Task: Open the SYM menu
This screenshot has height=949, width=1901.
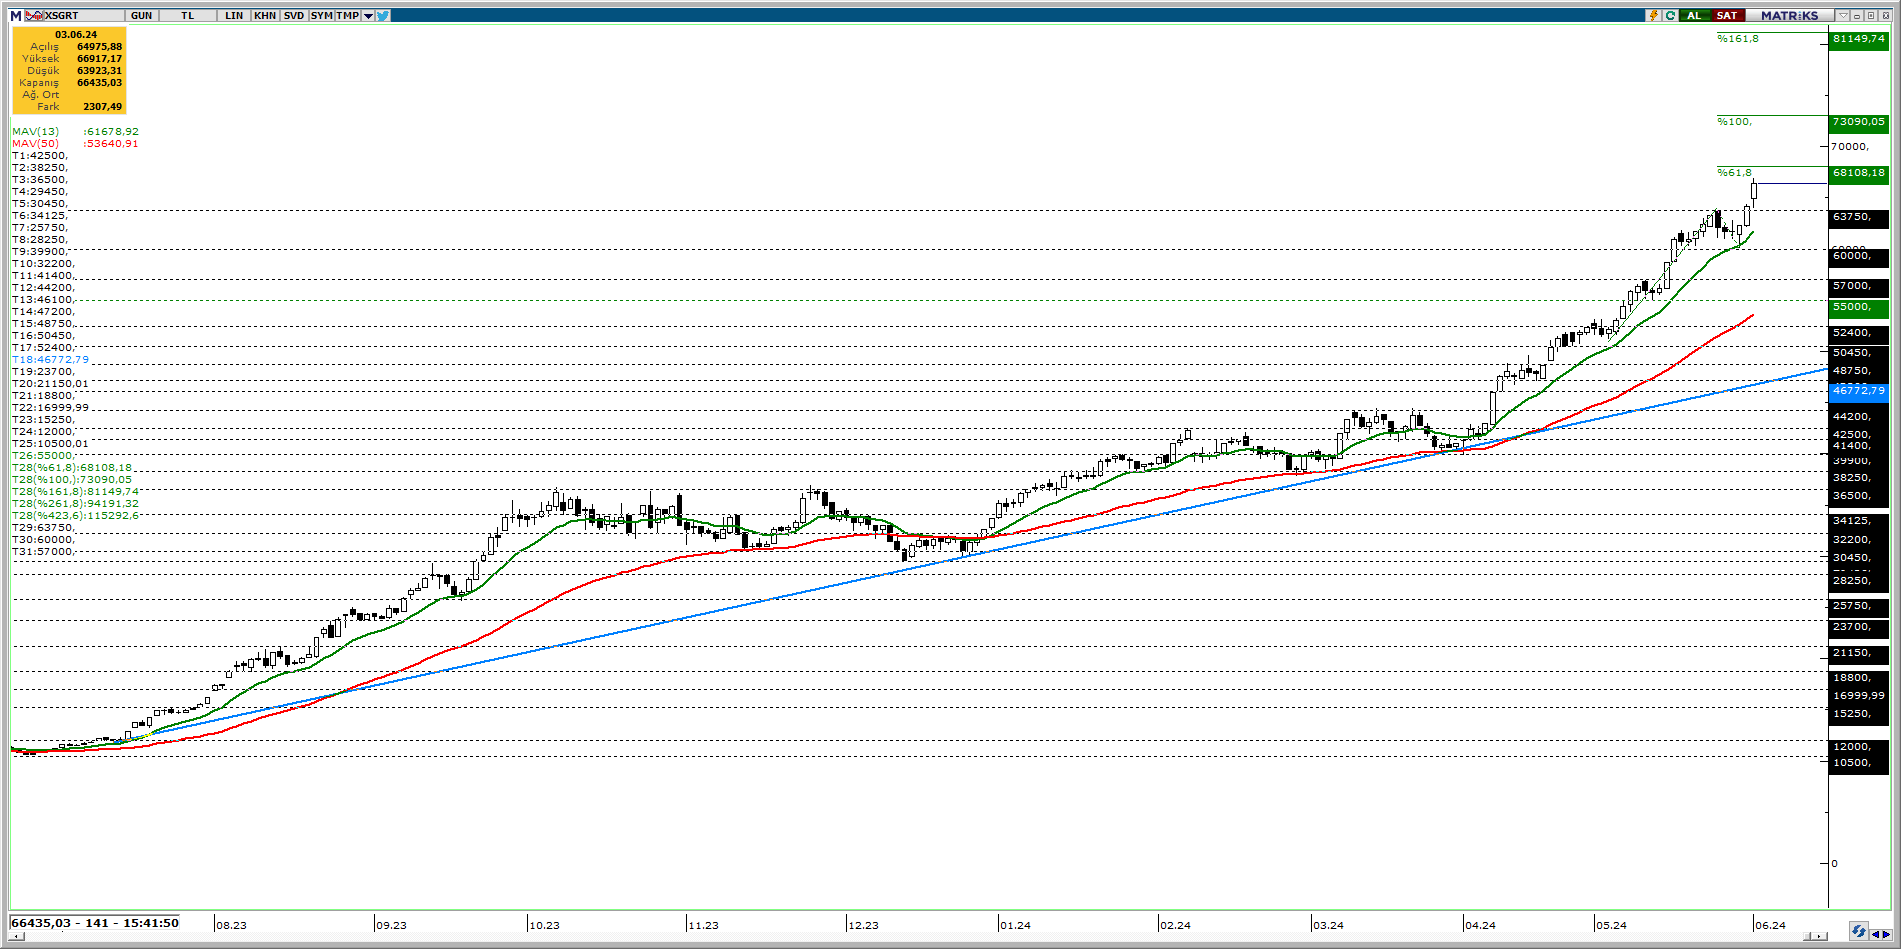Action: click(x=321, y=15)
